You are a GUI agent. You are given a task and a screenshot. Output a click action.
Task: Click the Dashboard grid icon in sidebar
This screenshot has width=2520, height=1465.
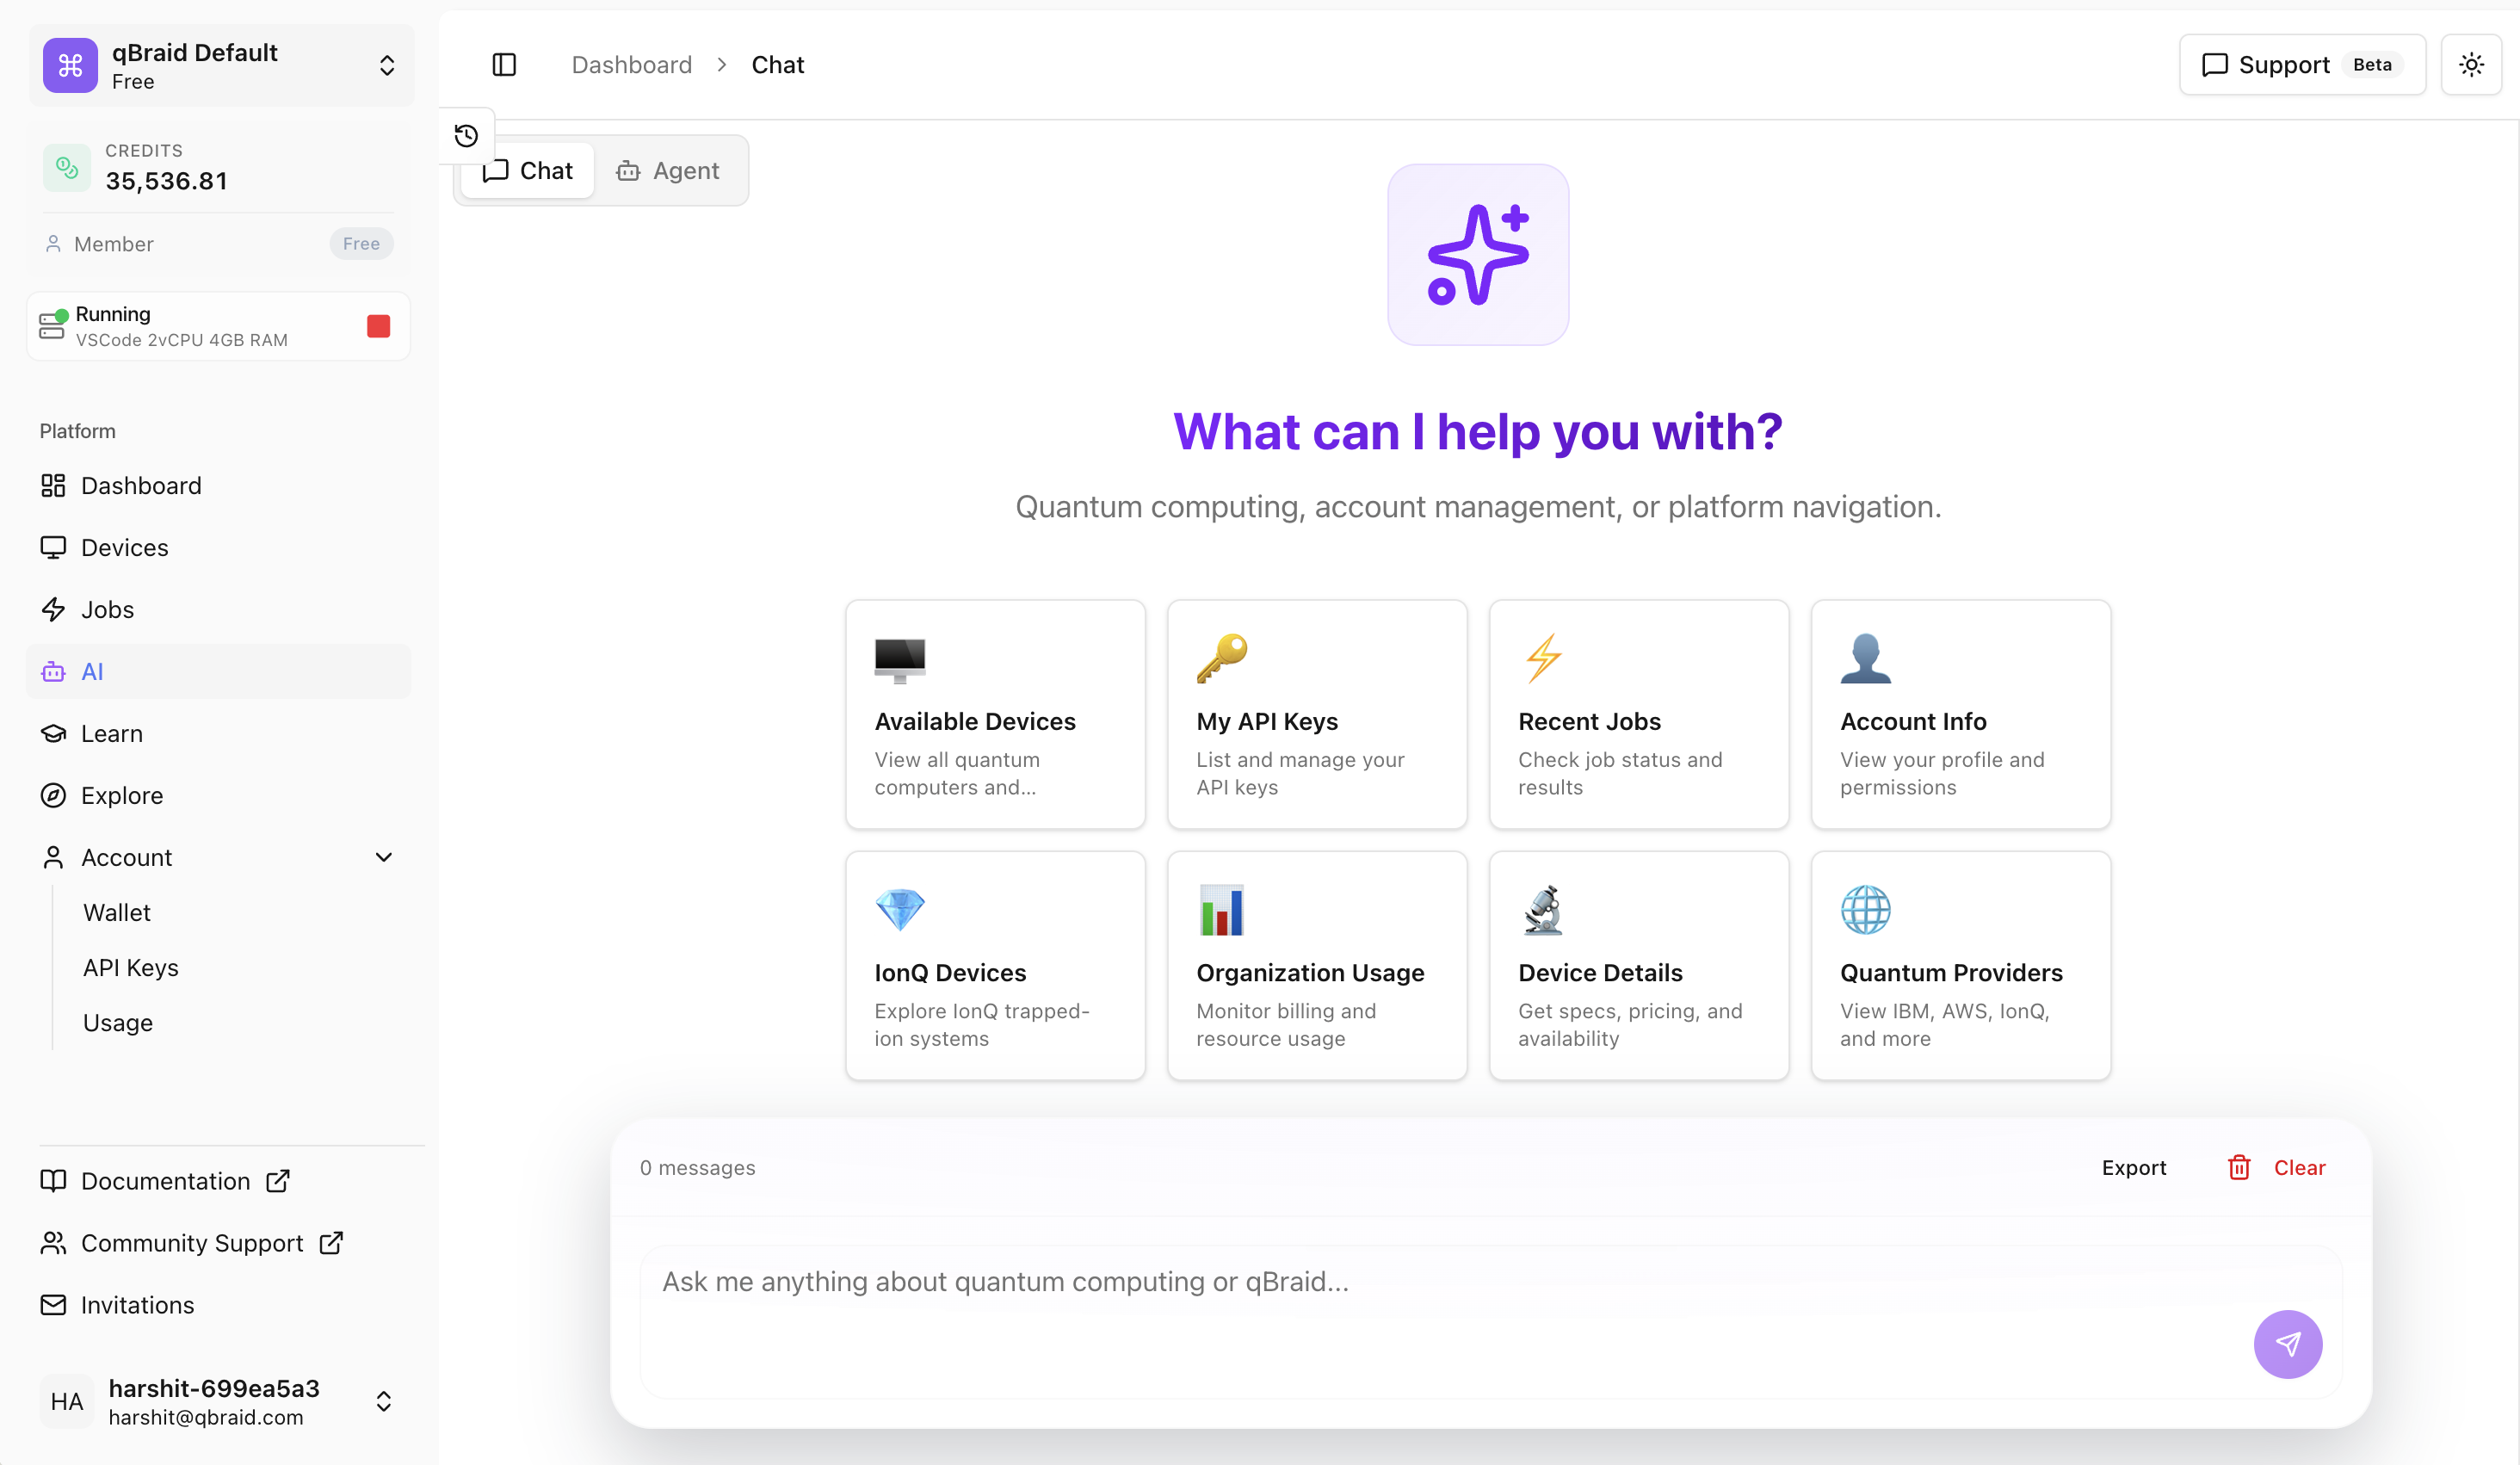click(x=53, y=485)
